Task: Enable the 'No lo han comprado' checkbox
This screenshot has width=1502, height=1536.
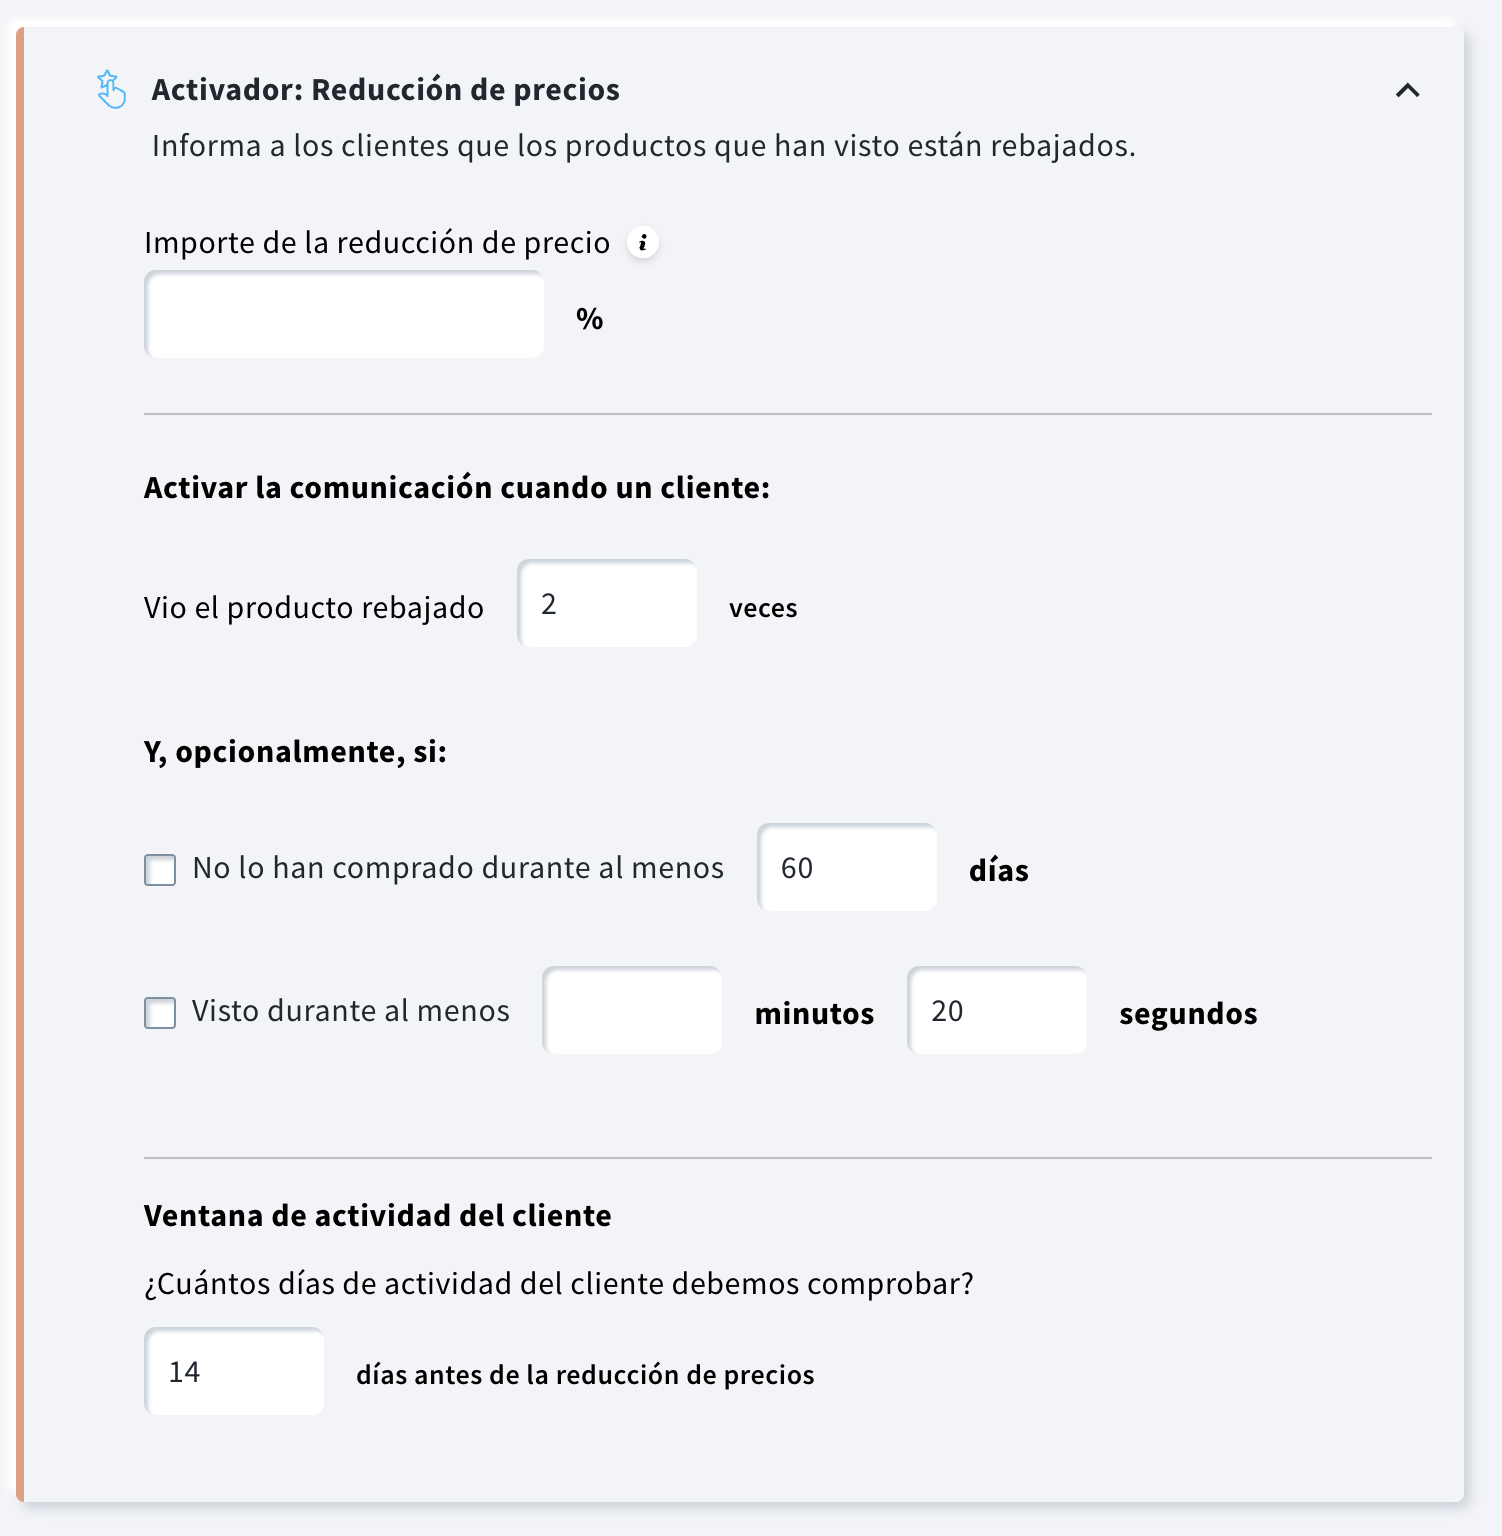Action: click(x=160, y=870)
